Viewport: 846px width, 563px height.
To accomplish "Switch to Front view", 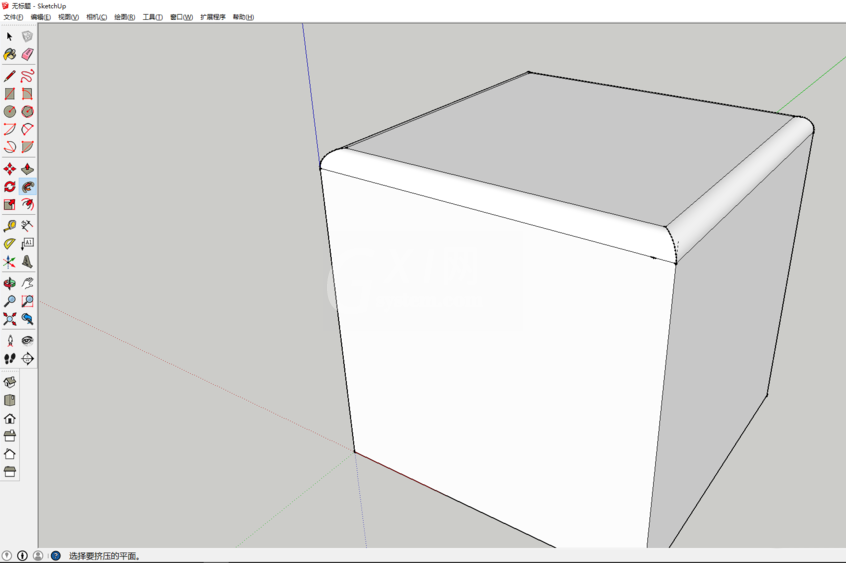I will point(10,418).
